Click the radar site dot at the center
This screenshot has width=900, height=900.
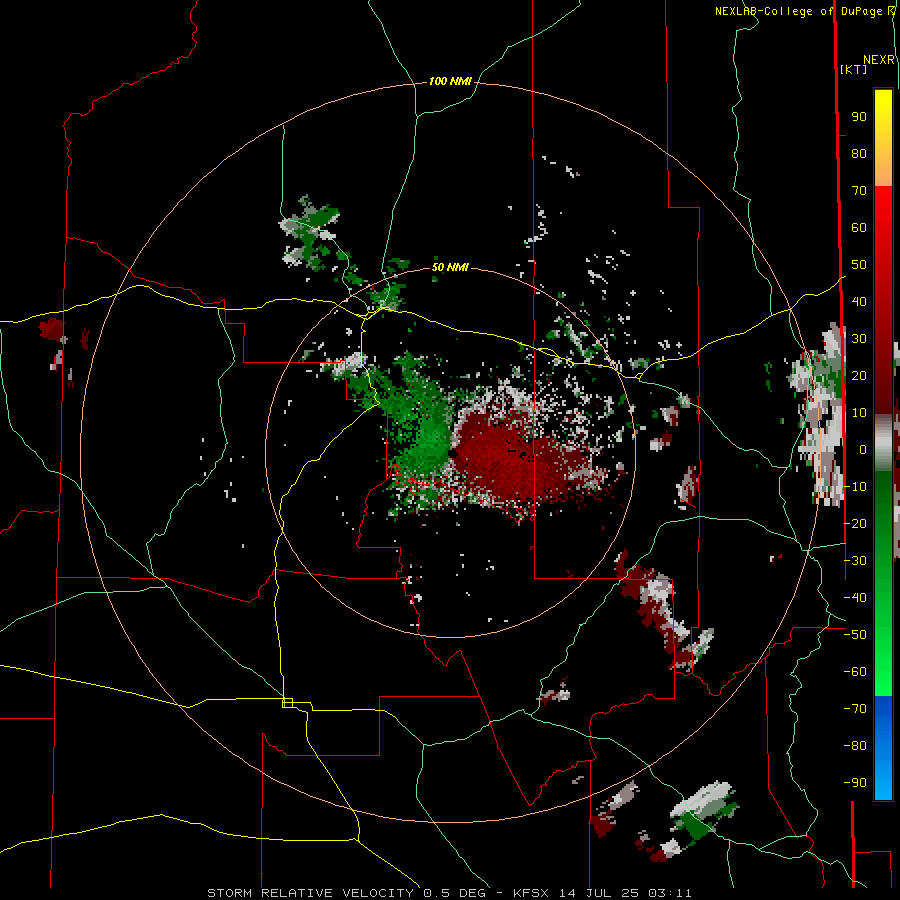[452, 453]
